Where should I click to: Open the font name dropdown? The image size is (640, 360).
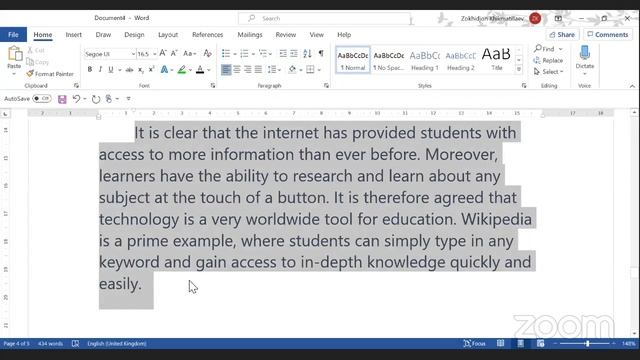click(133, 54)
